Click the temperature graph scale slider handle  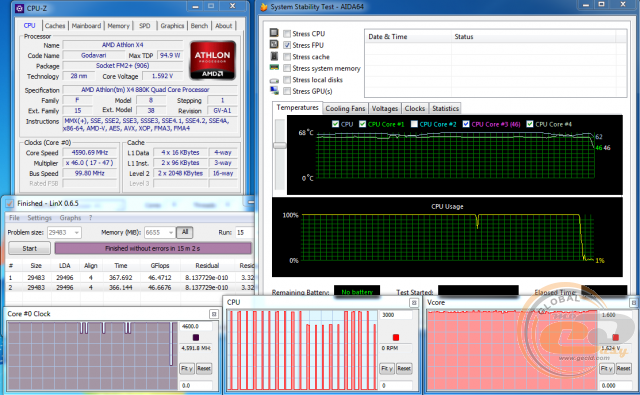pos(280,145)
